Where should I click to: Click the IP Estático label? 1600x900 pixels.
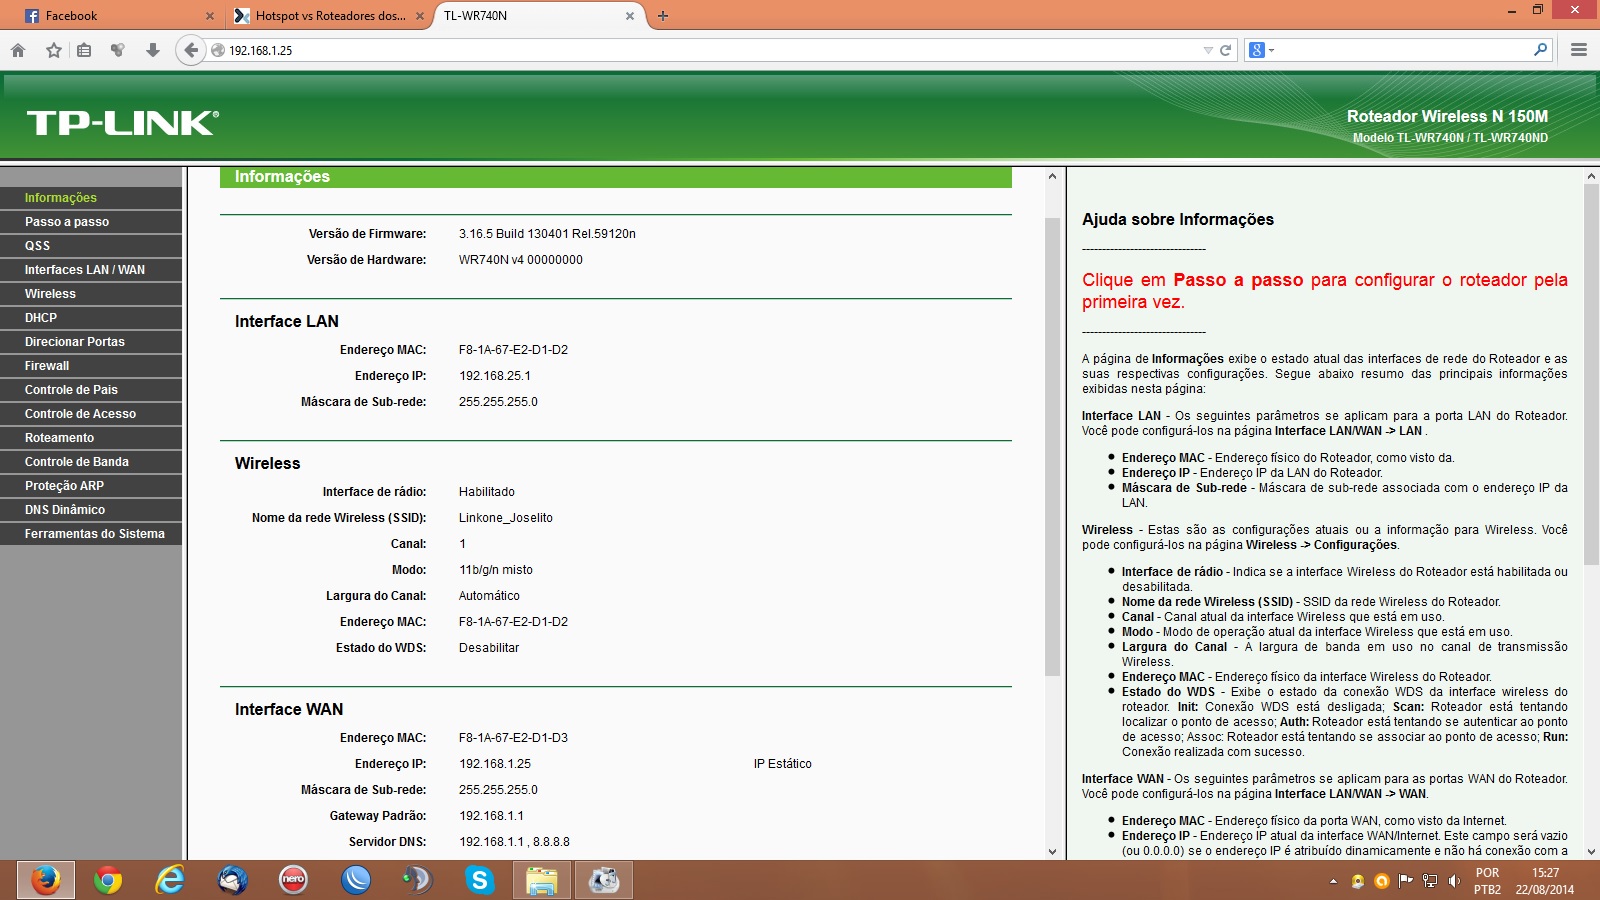[783, 764]
